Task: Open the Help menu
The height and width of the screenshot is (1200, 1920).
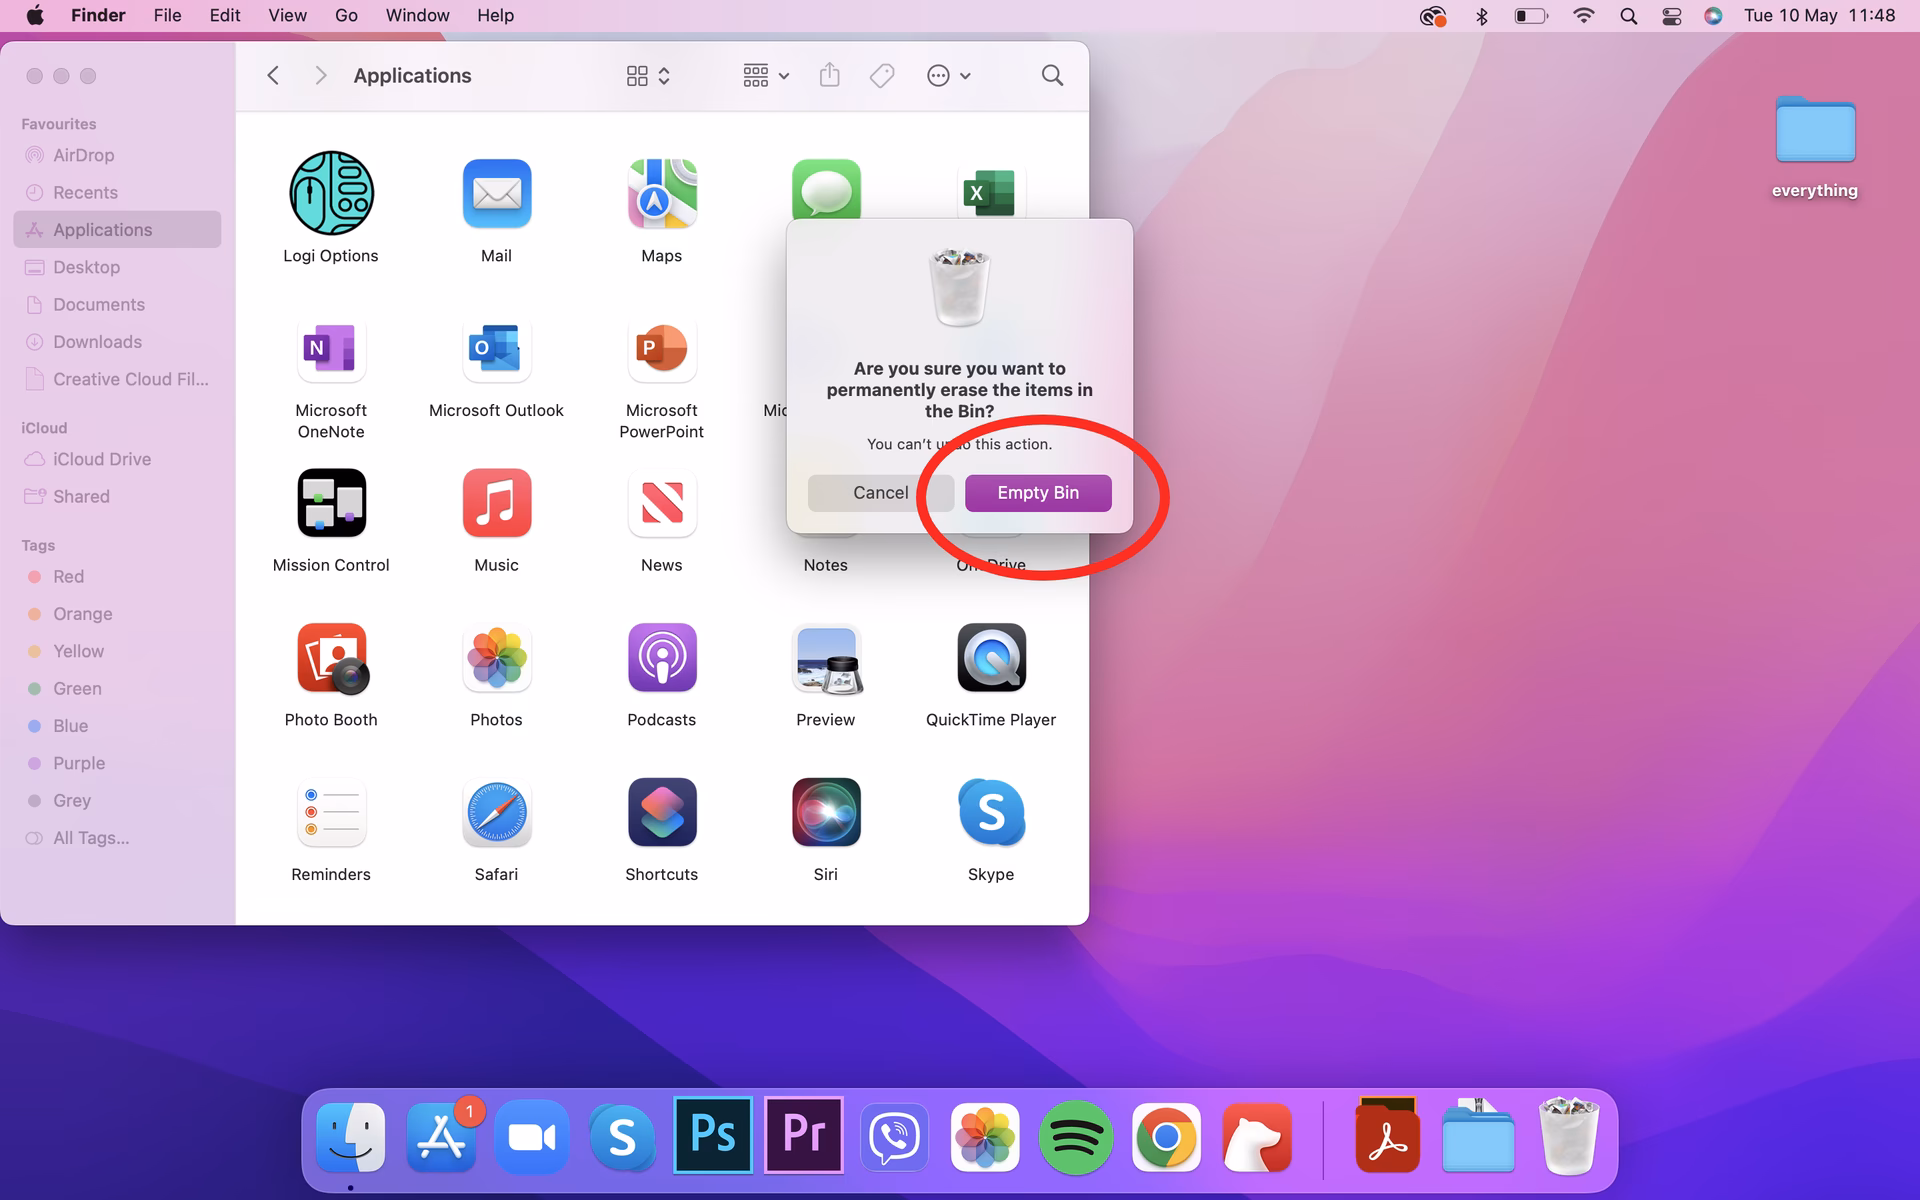Action: pyautogui.click(x=495, y=16)
